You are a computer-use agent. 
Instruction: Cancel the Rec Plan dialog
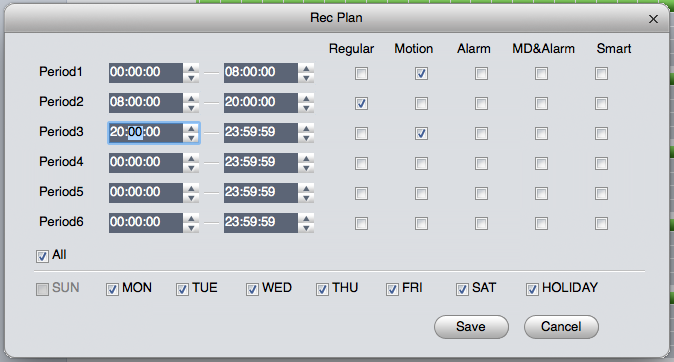[x=561, y=327]
